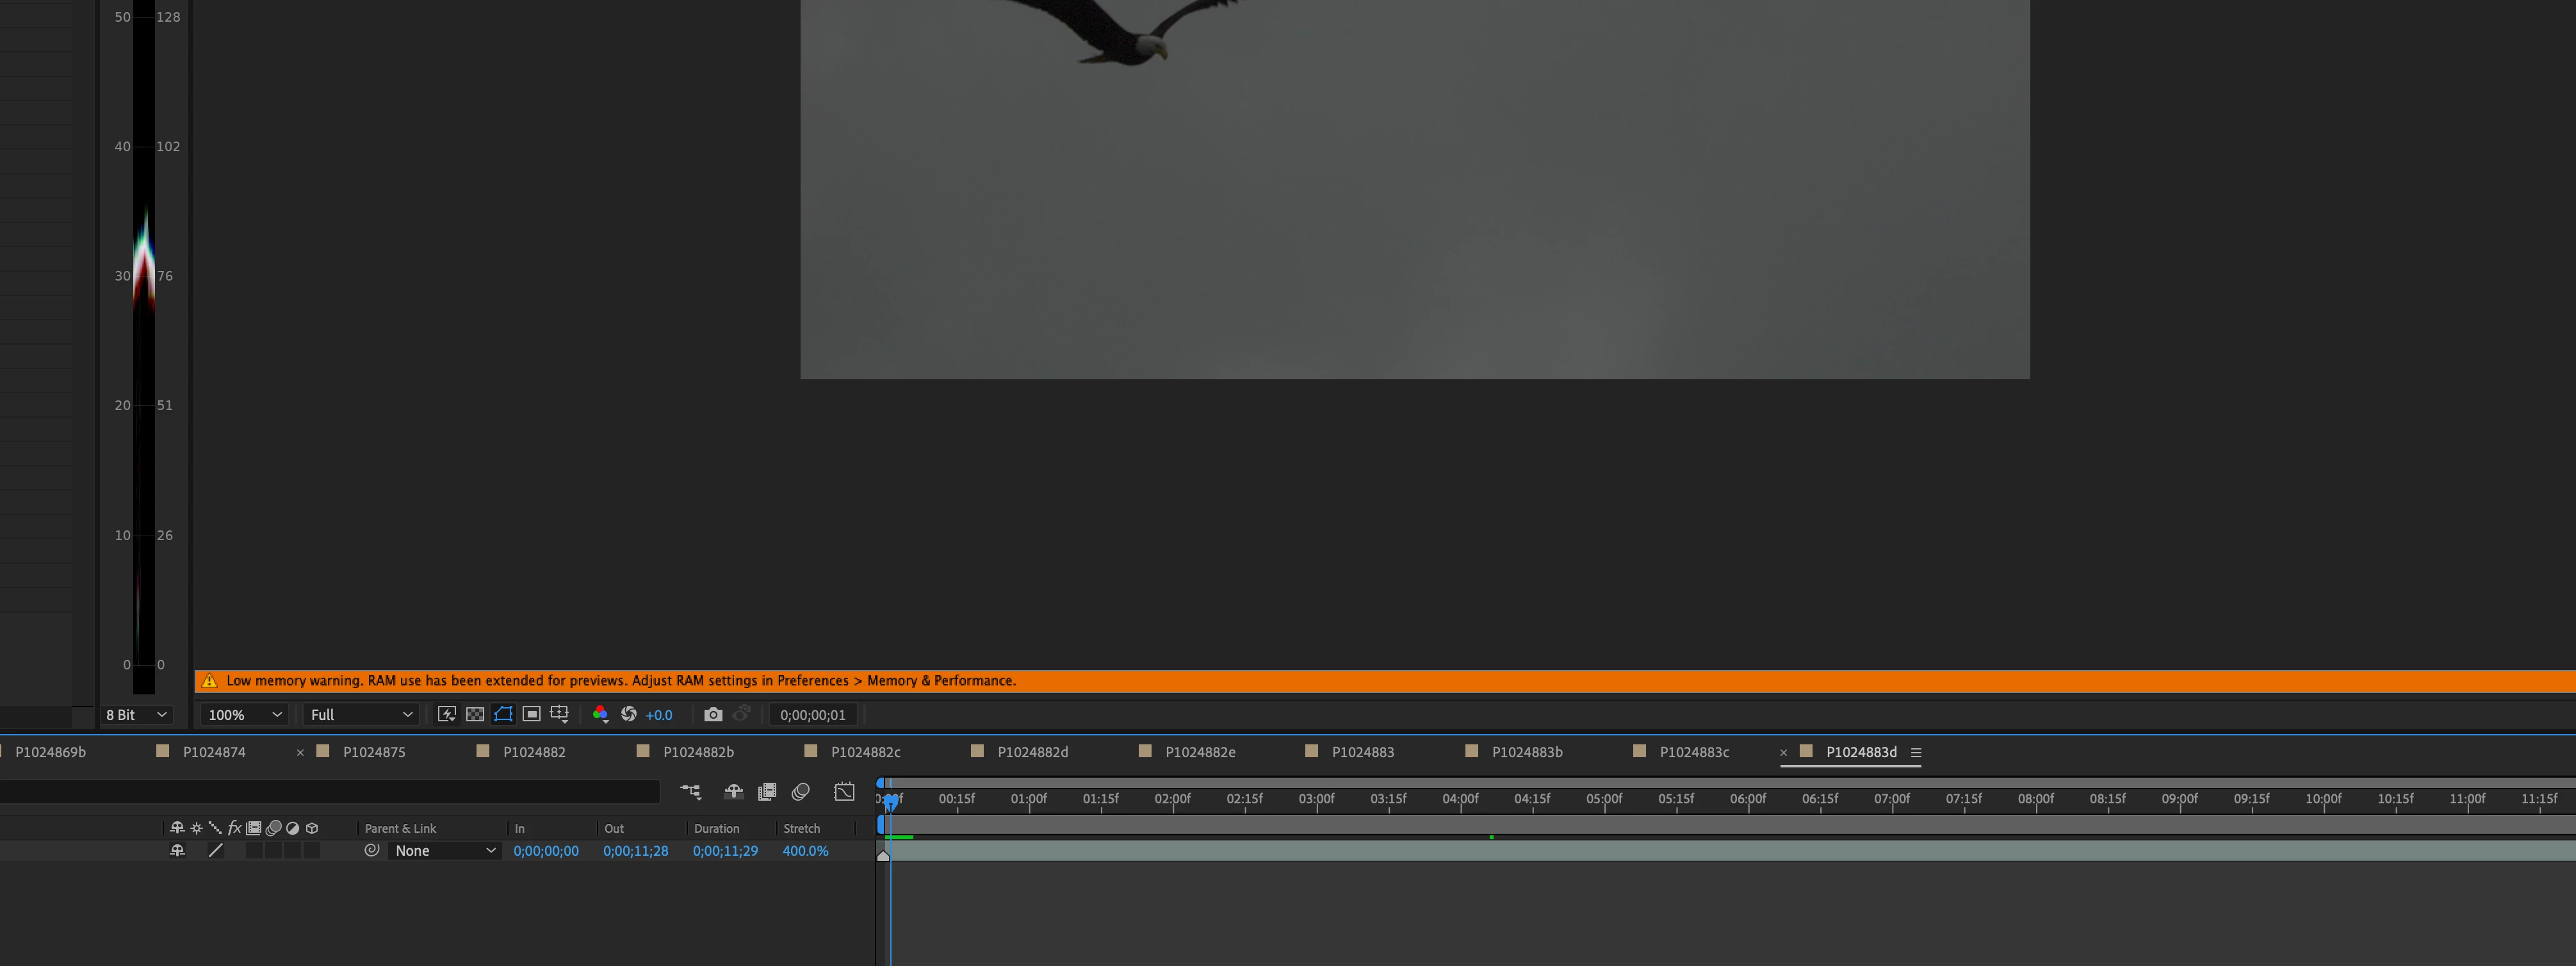Toggle layer shy switch in row
This screenshot has height=966, width=2576.
click(x=177, y=851)
